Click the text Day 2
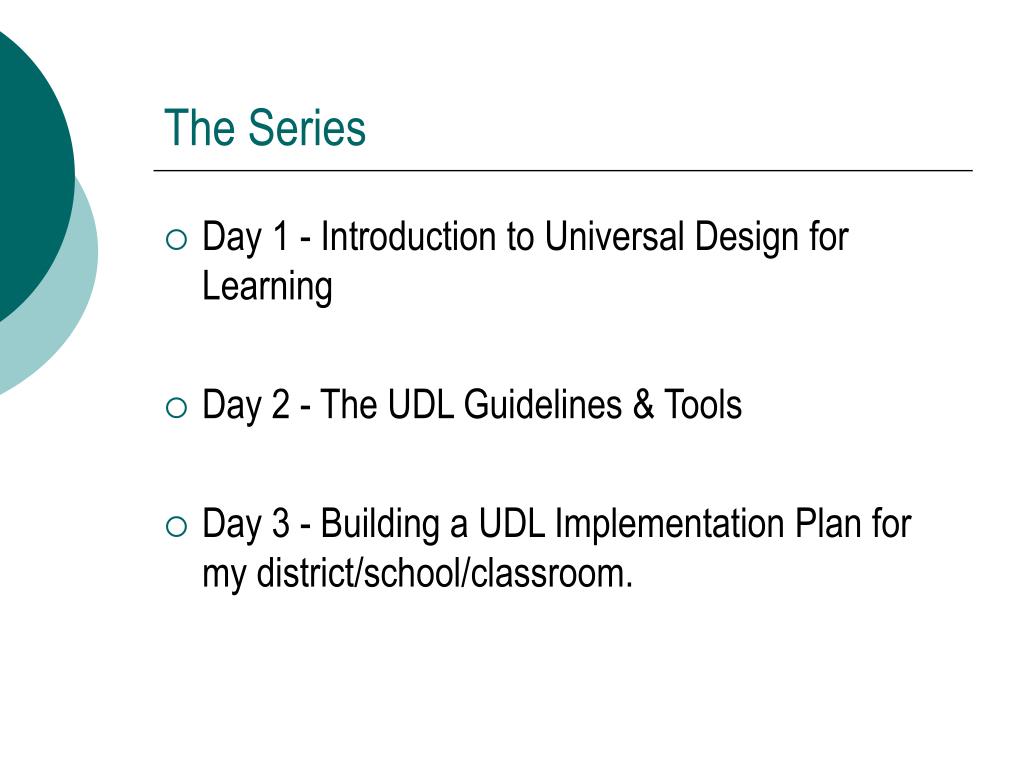Viewport: 1024px width, 768px height. click(x=246, y=406)
